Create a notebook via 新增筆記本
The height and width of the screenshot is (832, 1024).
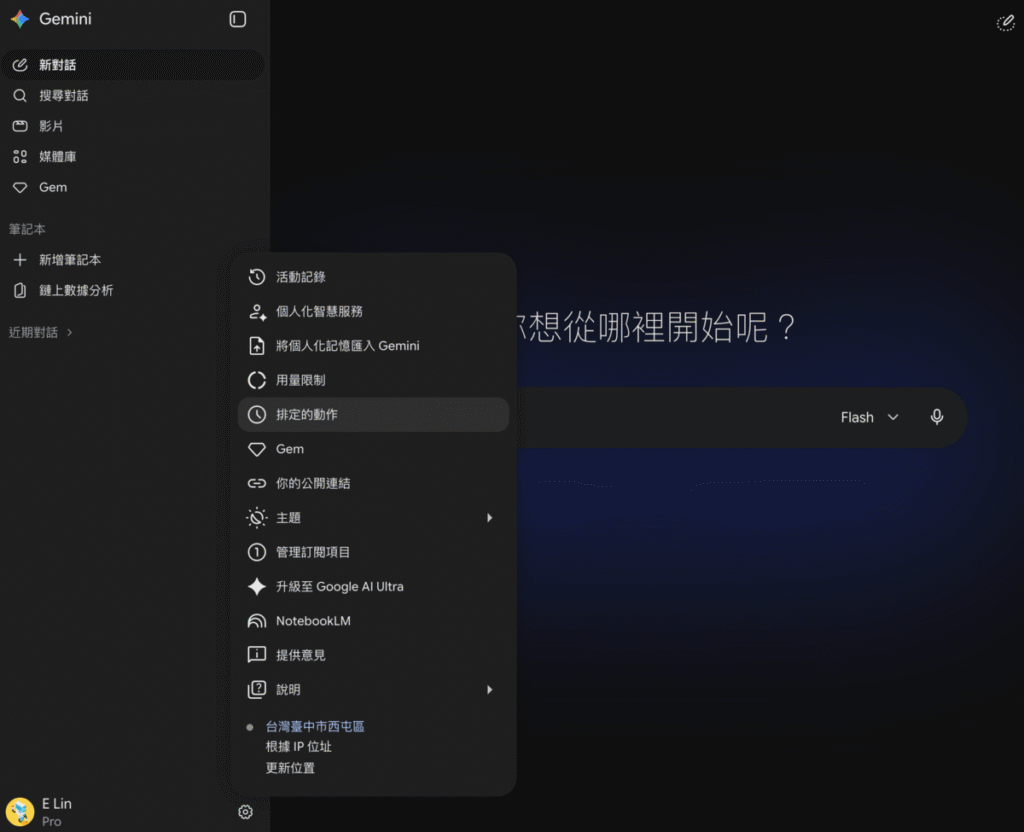point(133,260)
